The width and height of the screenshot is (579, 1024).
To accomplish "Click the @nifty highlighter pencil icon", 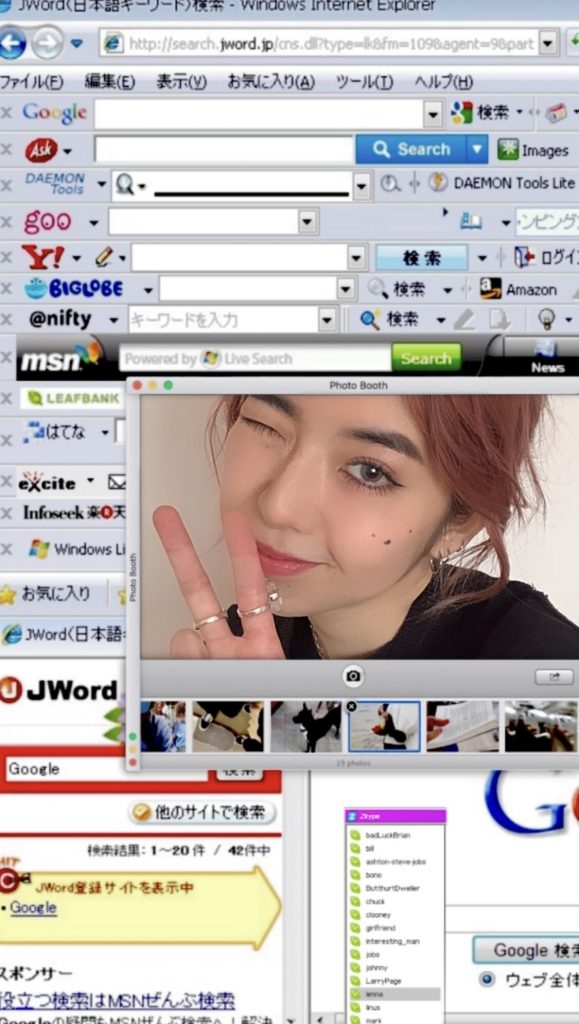I will (464, 319).
